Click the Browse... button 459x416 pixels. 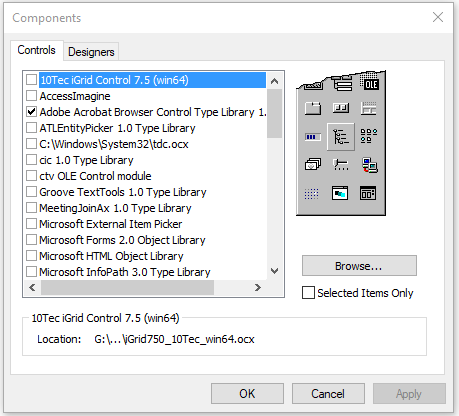[x=359, y=266]
